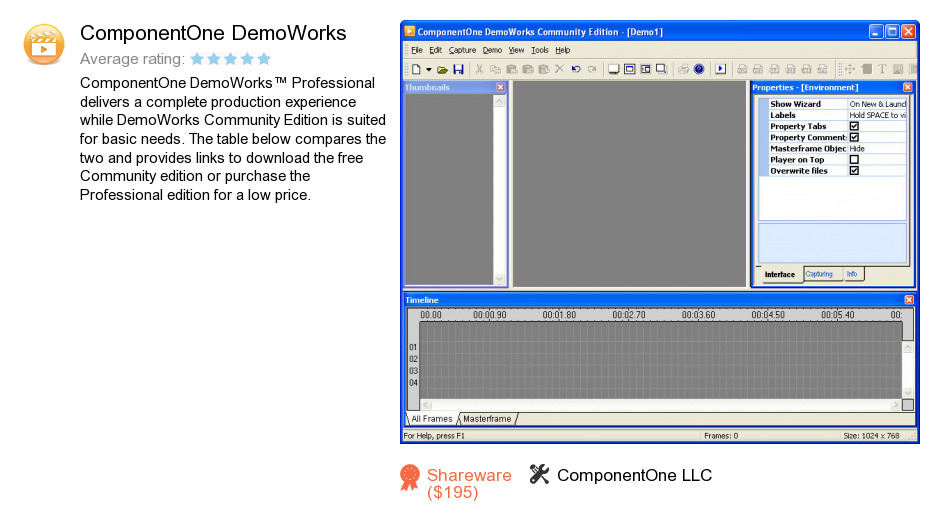Click the Cut scissors icon
The image size is (940, 528).
click(479, 70)
